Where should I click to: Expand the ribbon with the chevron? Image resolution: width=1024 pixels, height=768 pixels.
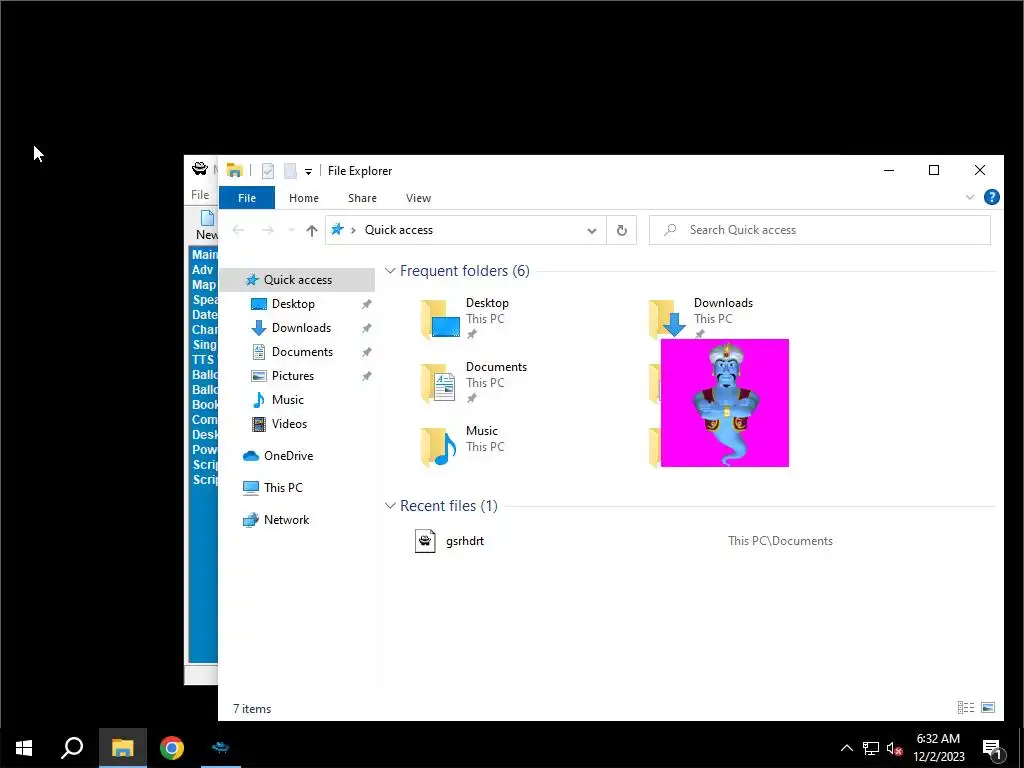click(970, 197)
